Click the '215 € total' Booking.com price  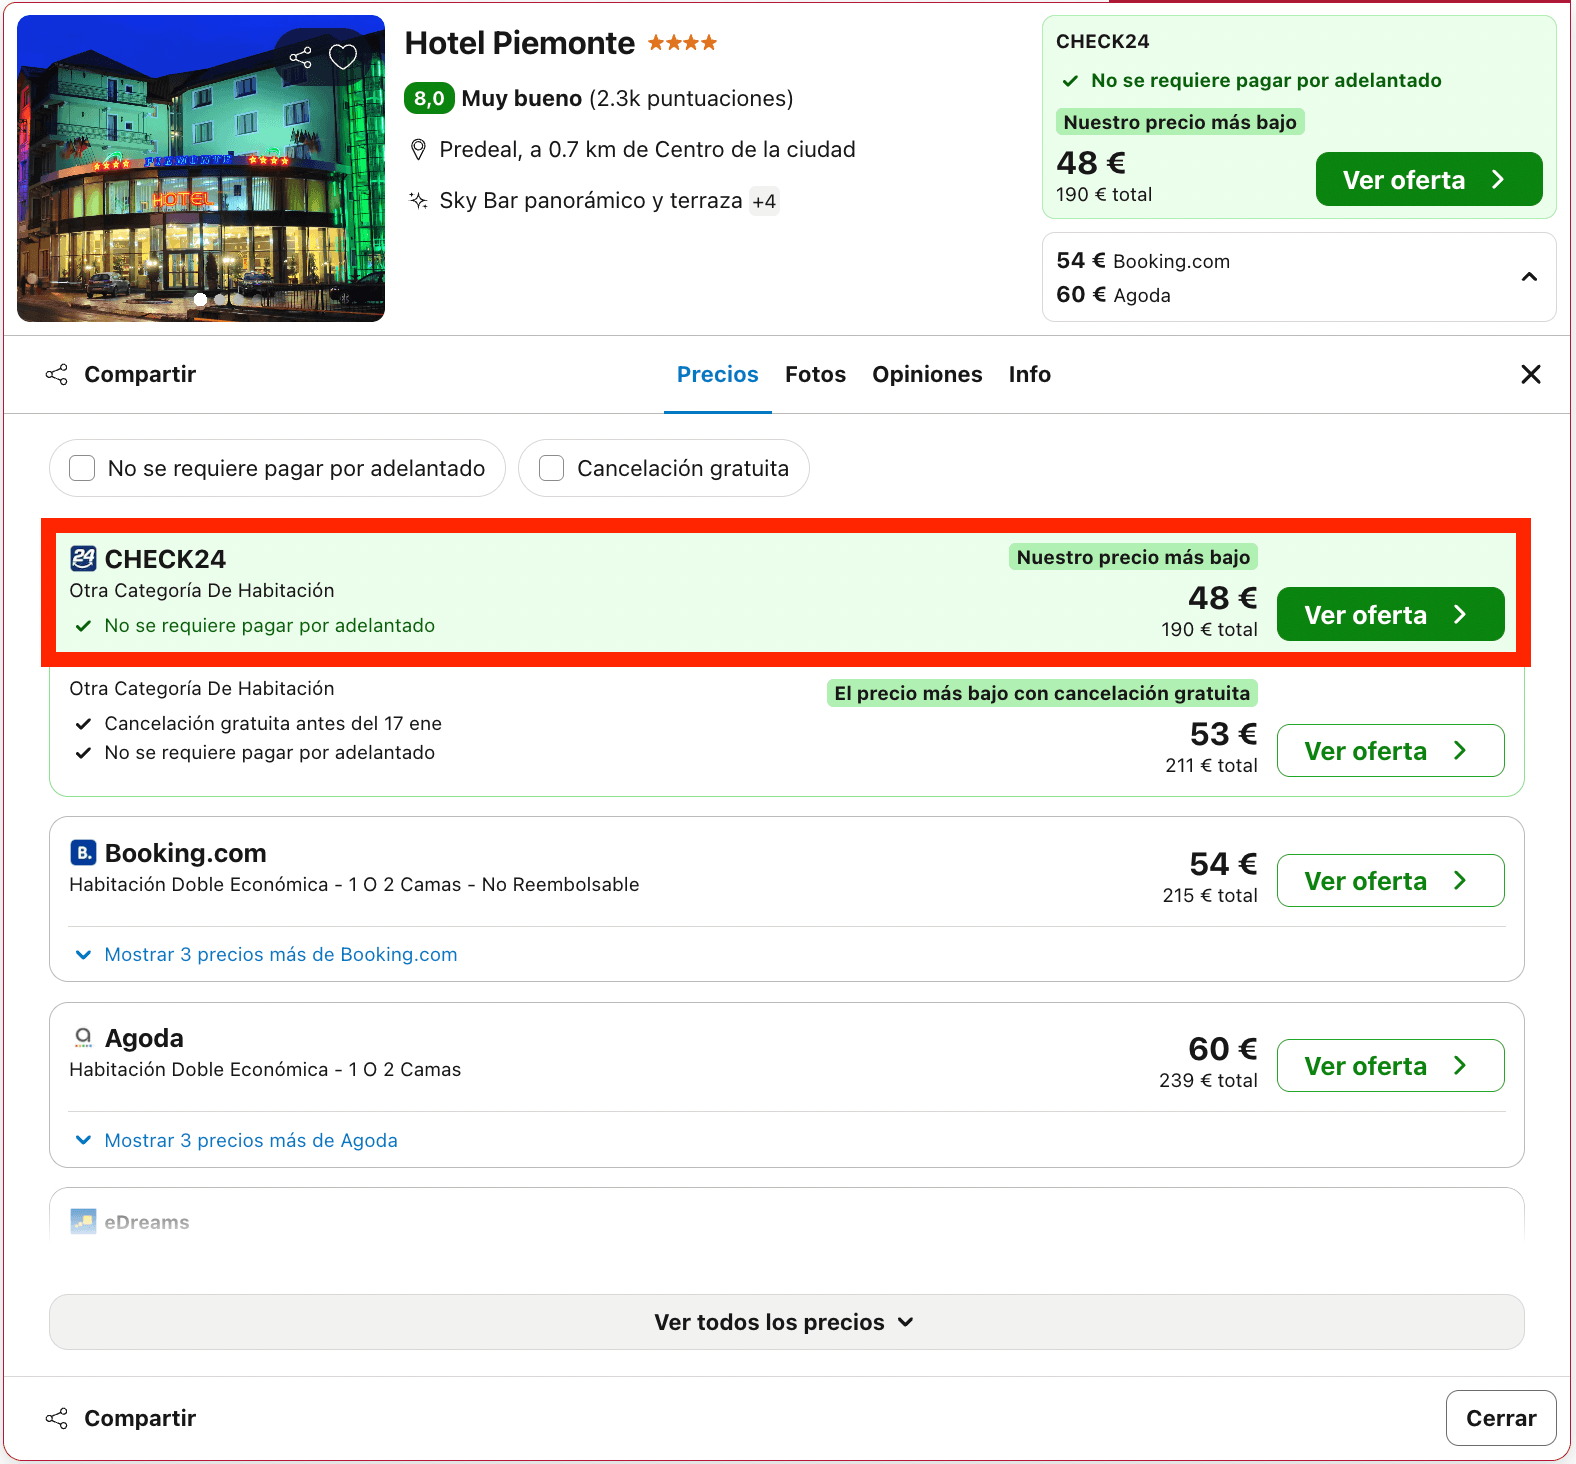pos(1210,895)
